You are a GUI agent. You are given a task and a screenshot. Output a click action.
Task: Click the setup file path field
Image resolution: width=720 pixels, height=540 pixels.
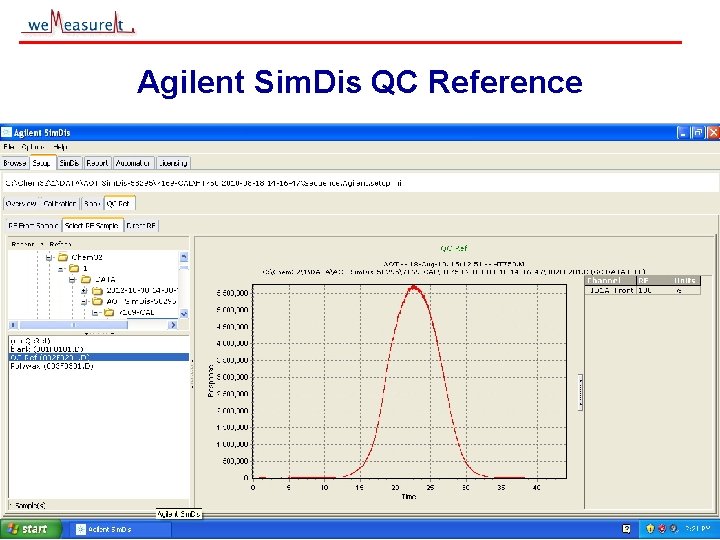[x=360, y=183]
